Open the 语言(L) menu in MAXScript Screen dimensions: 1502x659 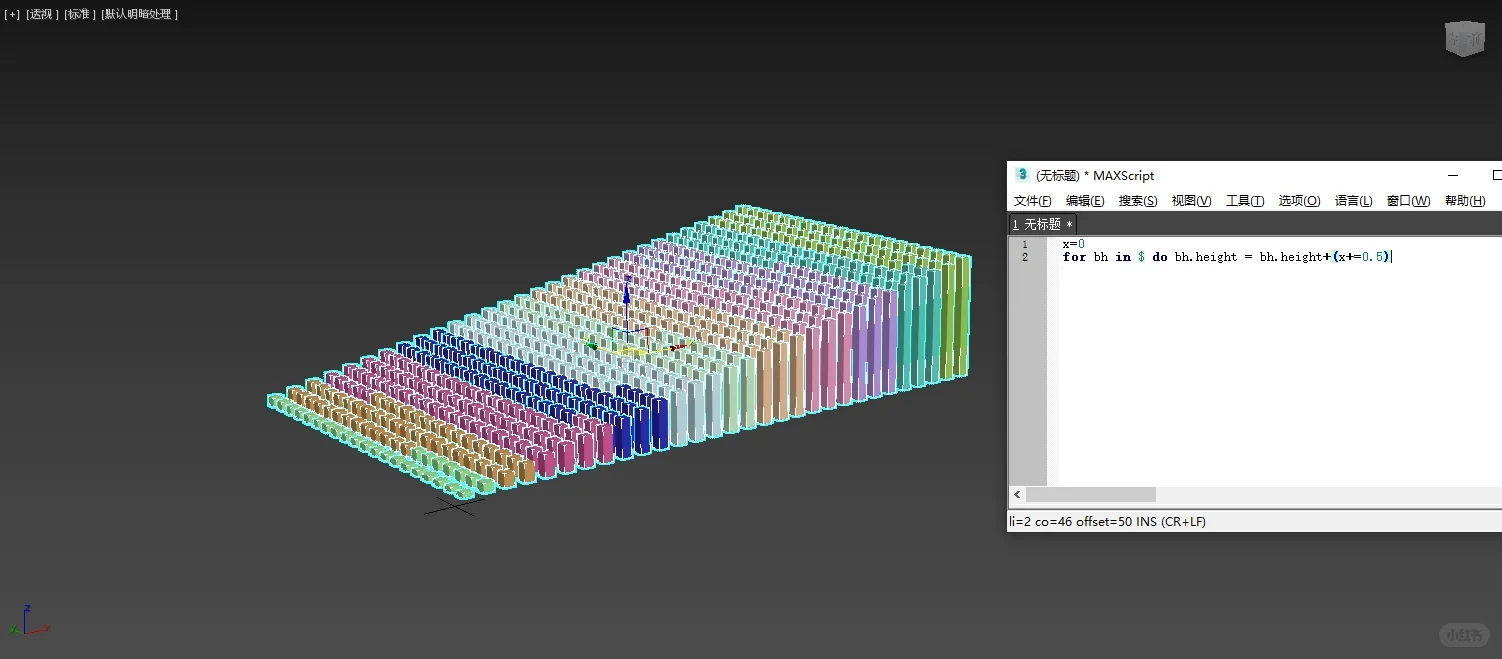(x=1353, y=200)
